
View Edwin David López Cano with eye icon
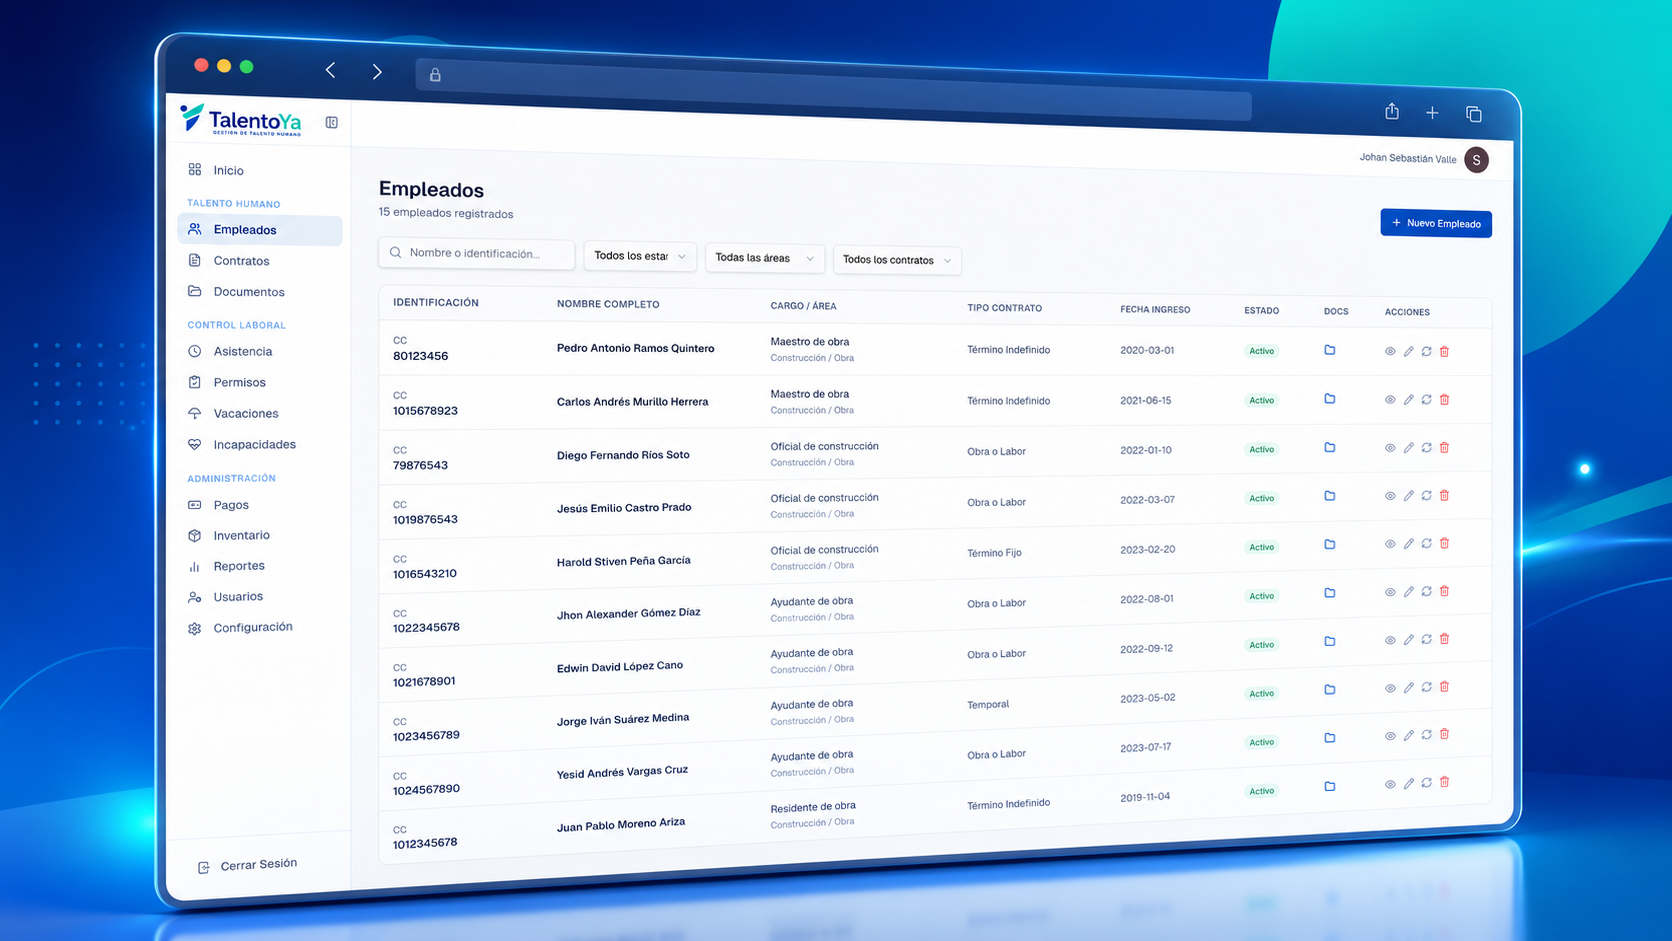(x=1390, y=640)
